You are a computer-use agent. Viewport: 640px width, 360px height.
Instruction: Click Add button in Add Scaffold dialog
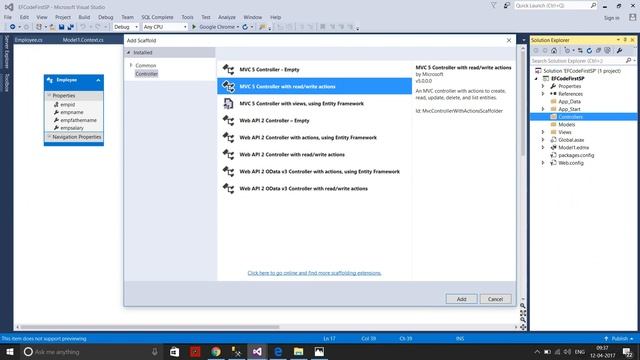click(461, 299)
